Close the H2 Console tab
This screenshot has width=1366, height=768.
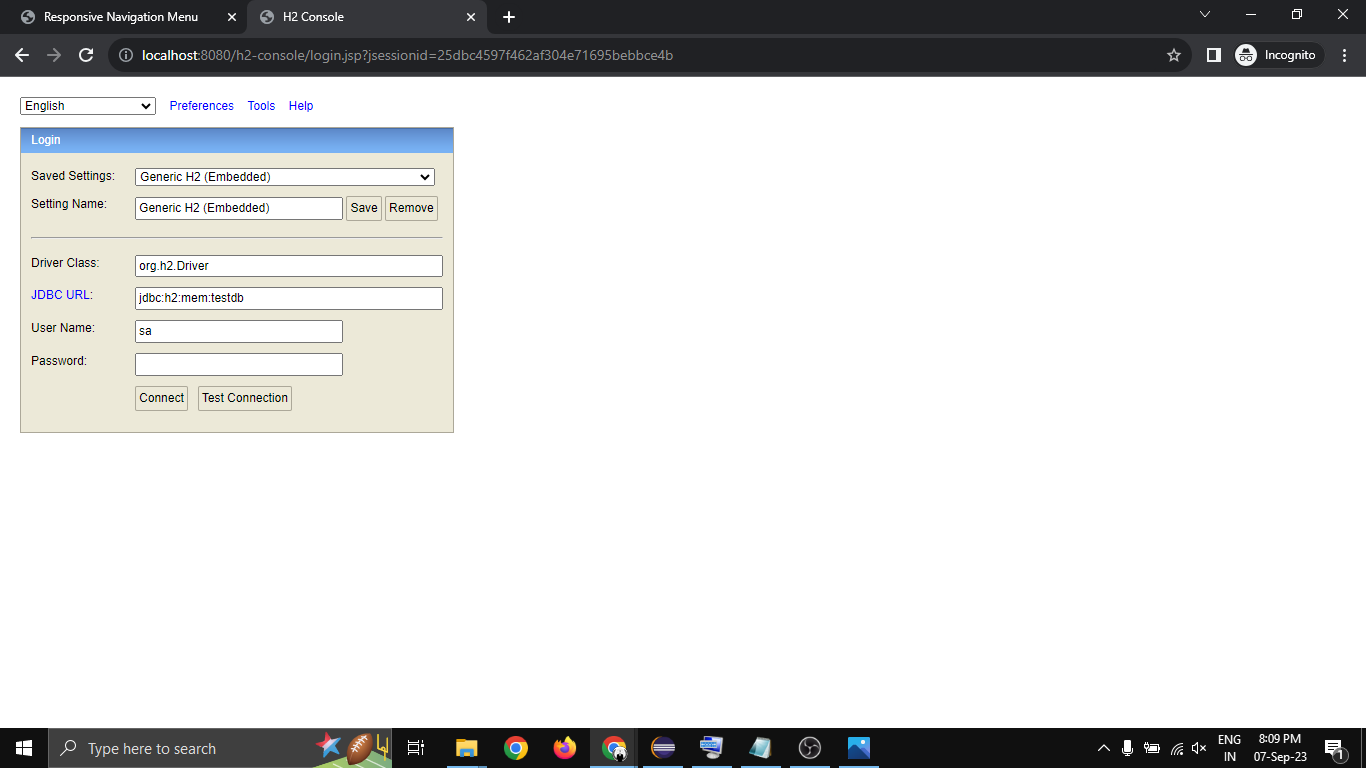471,17
